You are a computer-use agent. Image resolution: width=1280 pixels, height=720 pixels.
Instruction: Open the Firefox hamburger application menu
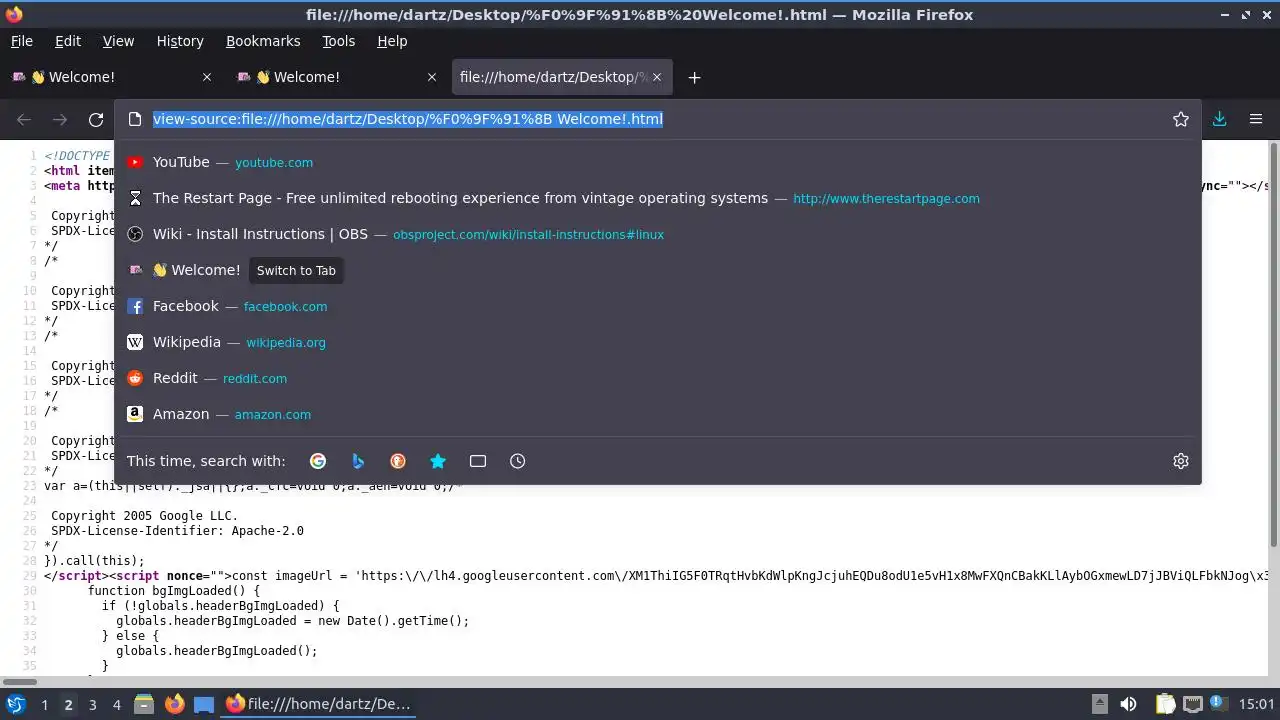point(1256,119)
